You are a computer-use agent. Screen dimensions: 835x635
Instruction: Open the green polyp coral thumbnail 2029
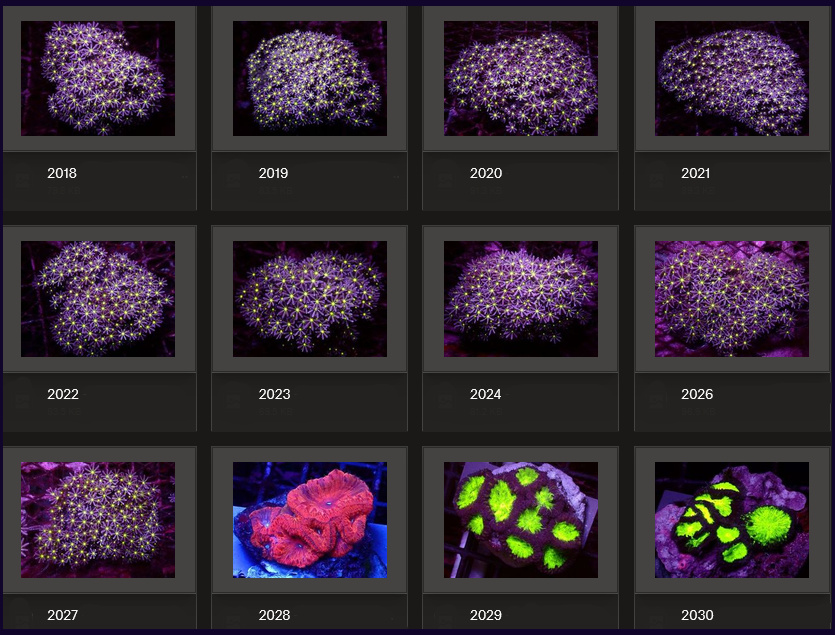[521, 520]
